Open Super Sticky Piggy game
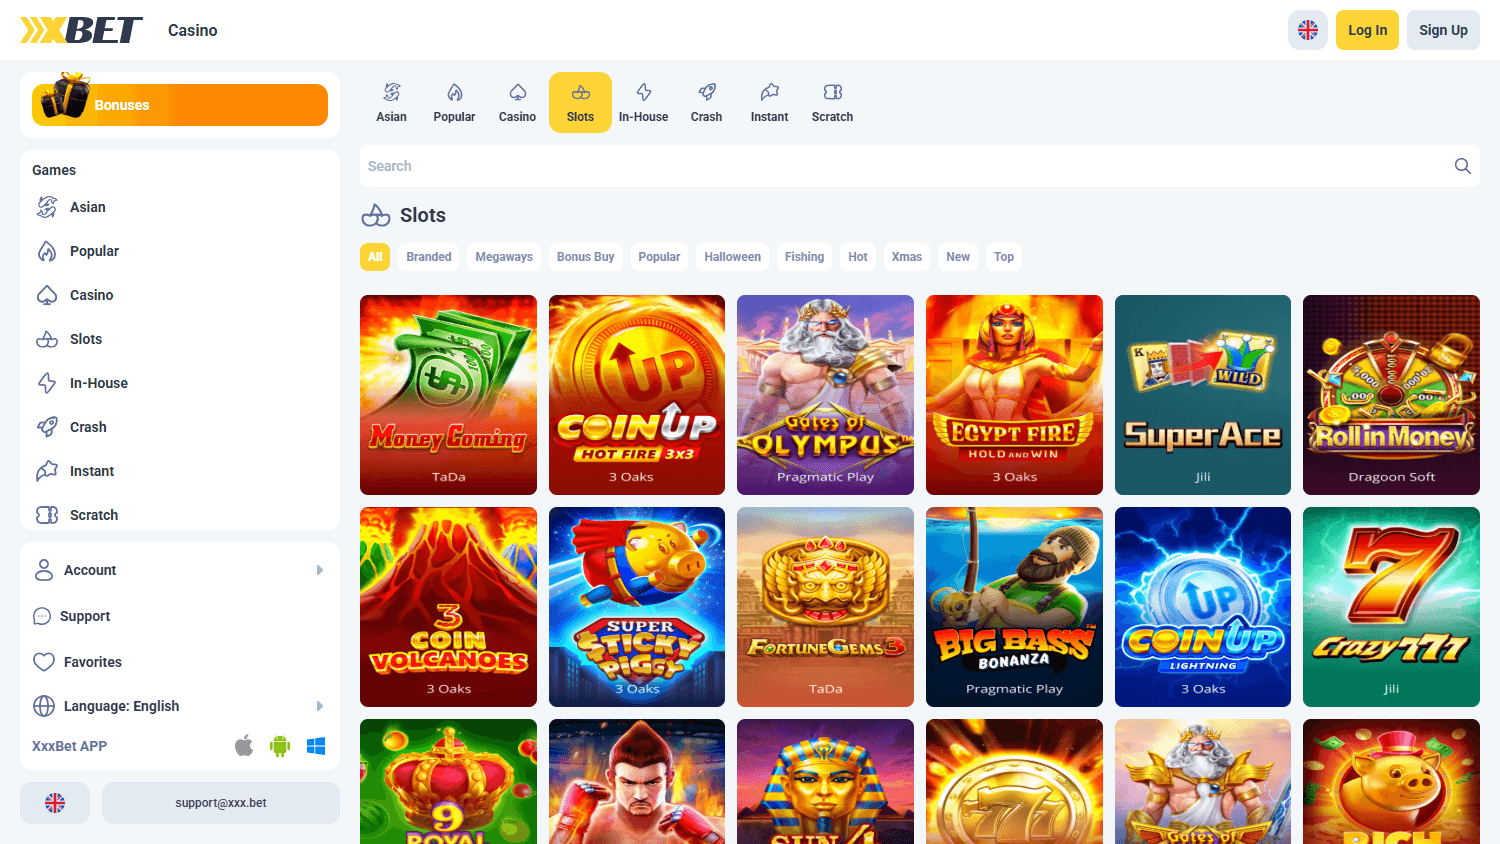Screen dimensions: 1500x844 tap(637, 607)
